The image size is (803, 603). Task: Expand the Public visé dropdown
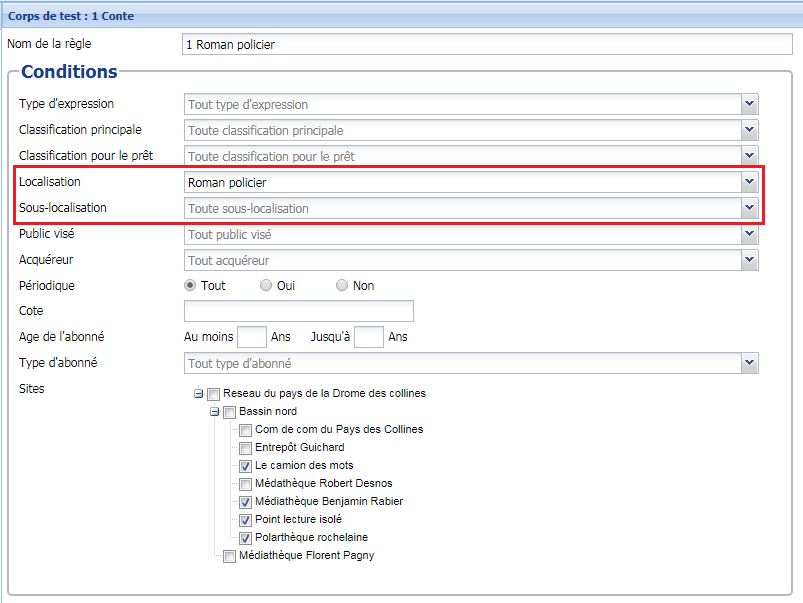tap(749, 234)
